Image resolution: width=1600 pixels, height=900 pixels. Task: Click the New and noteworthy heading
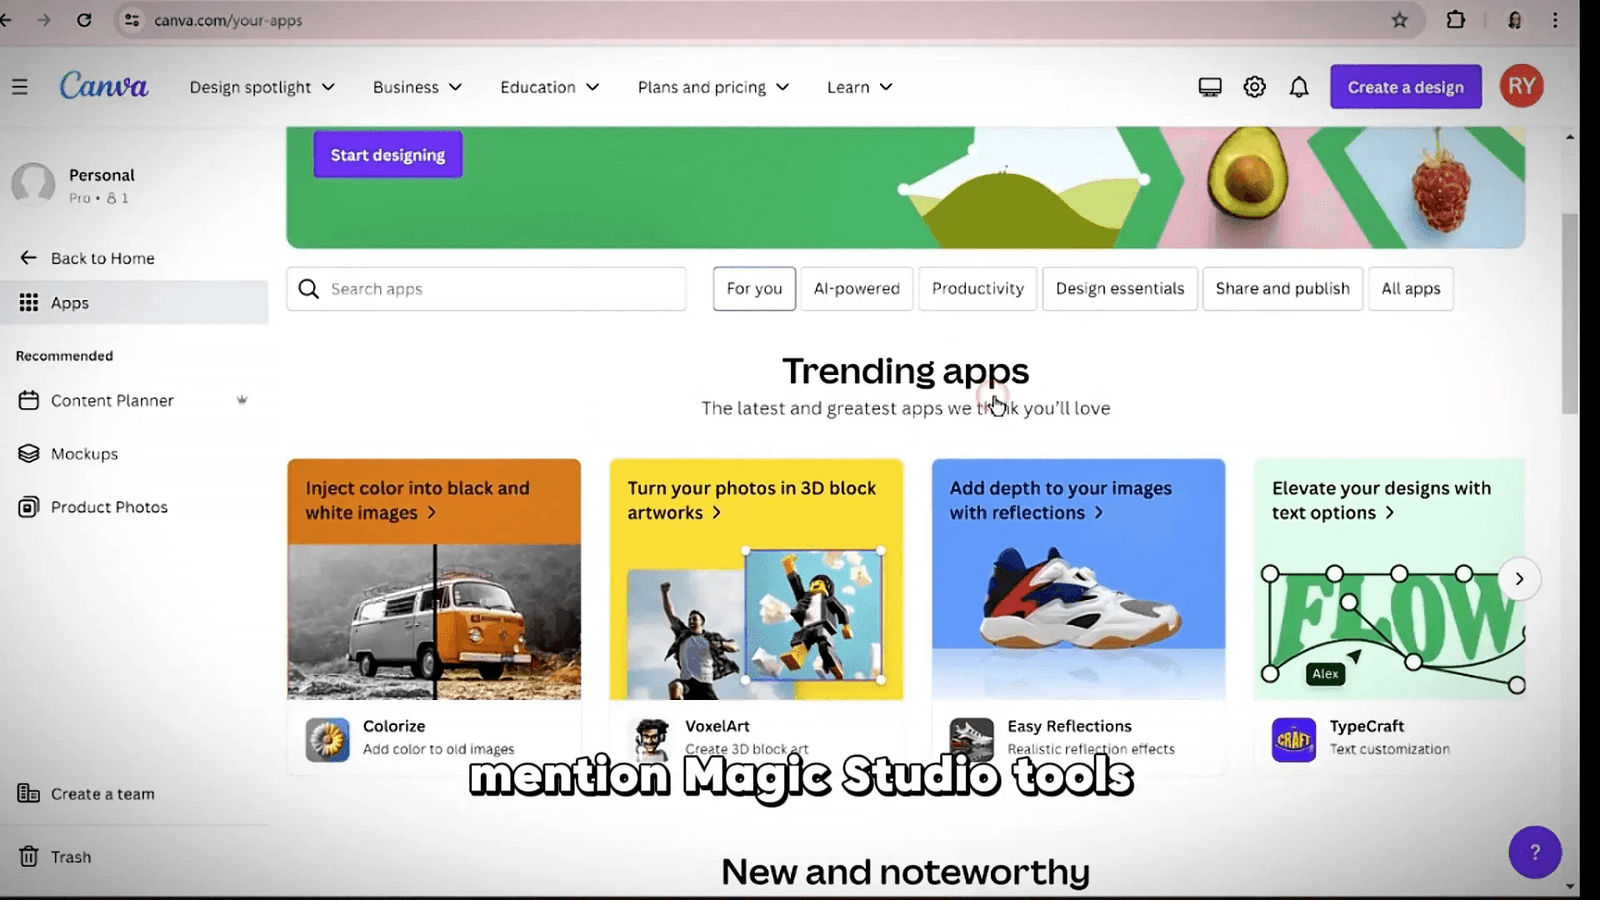tap(905, 872)
